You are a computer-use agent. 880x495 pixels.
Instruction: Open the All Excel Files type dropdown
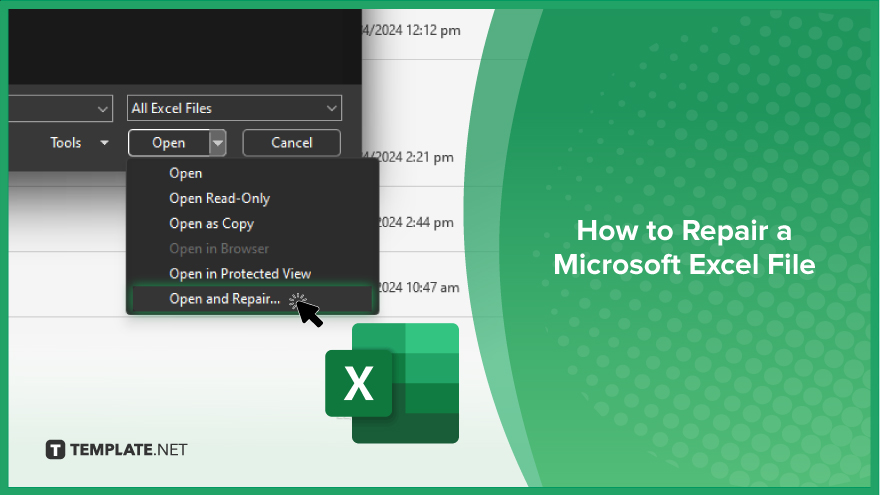coord(235,108)
